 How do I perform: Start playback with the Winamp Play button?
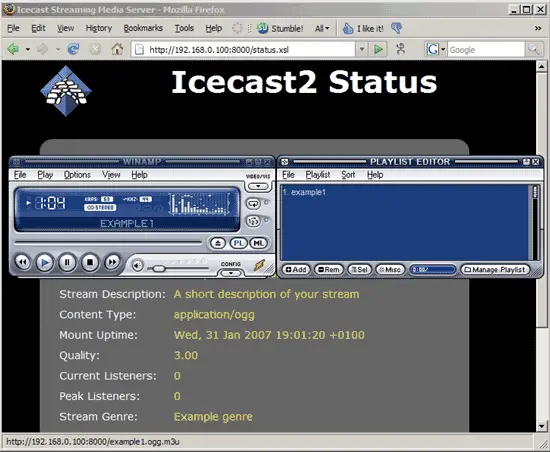45,262
